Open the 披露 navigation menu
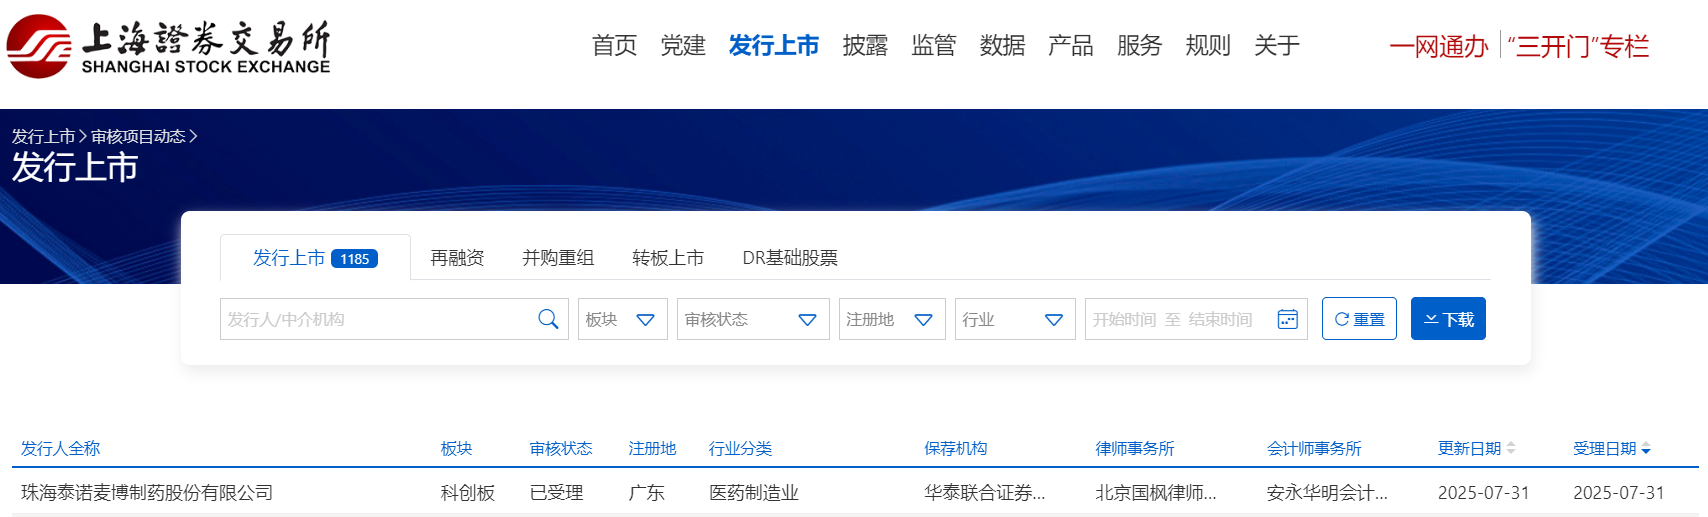Viewport: 1708px width, 517px height. click(865, 46)
